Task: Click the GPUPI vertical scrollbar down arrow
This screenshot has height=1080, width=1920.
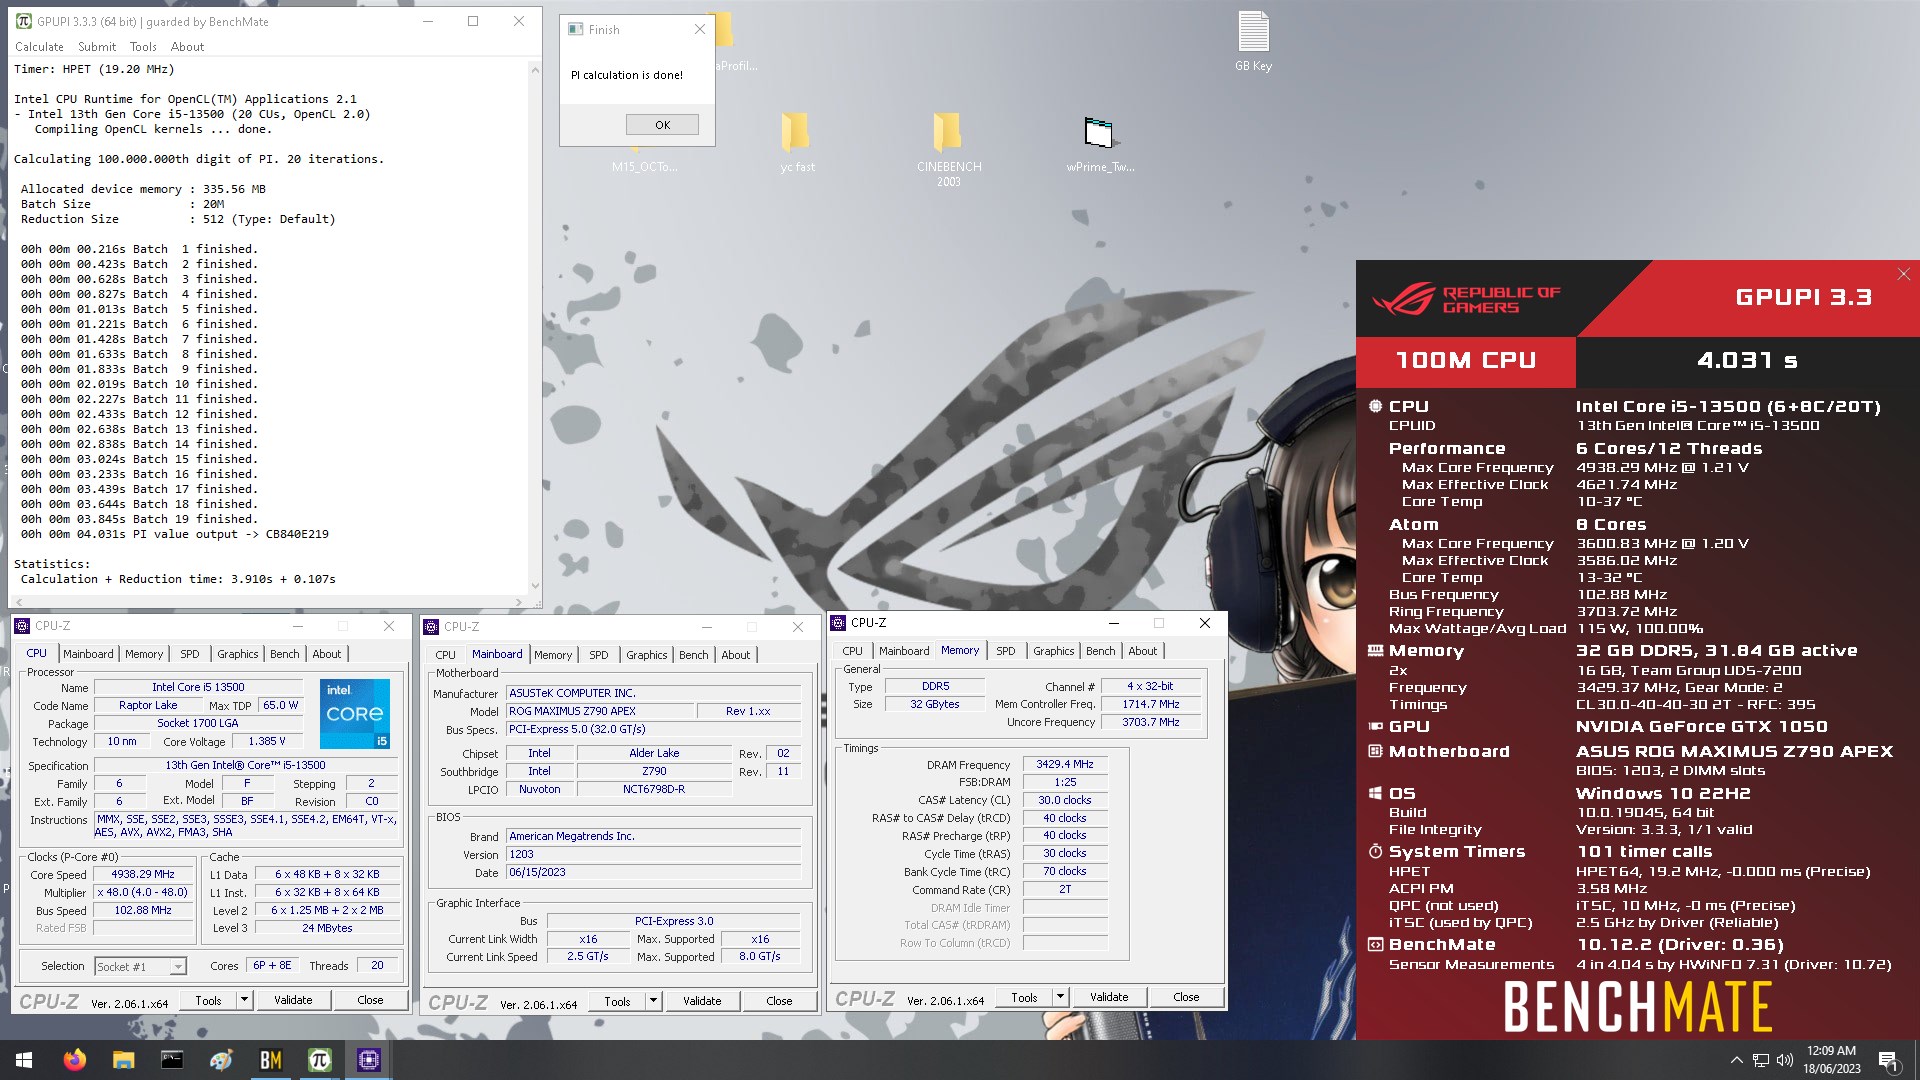Action: click(534, 586)
